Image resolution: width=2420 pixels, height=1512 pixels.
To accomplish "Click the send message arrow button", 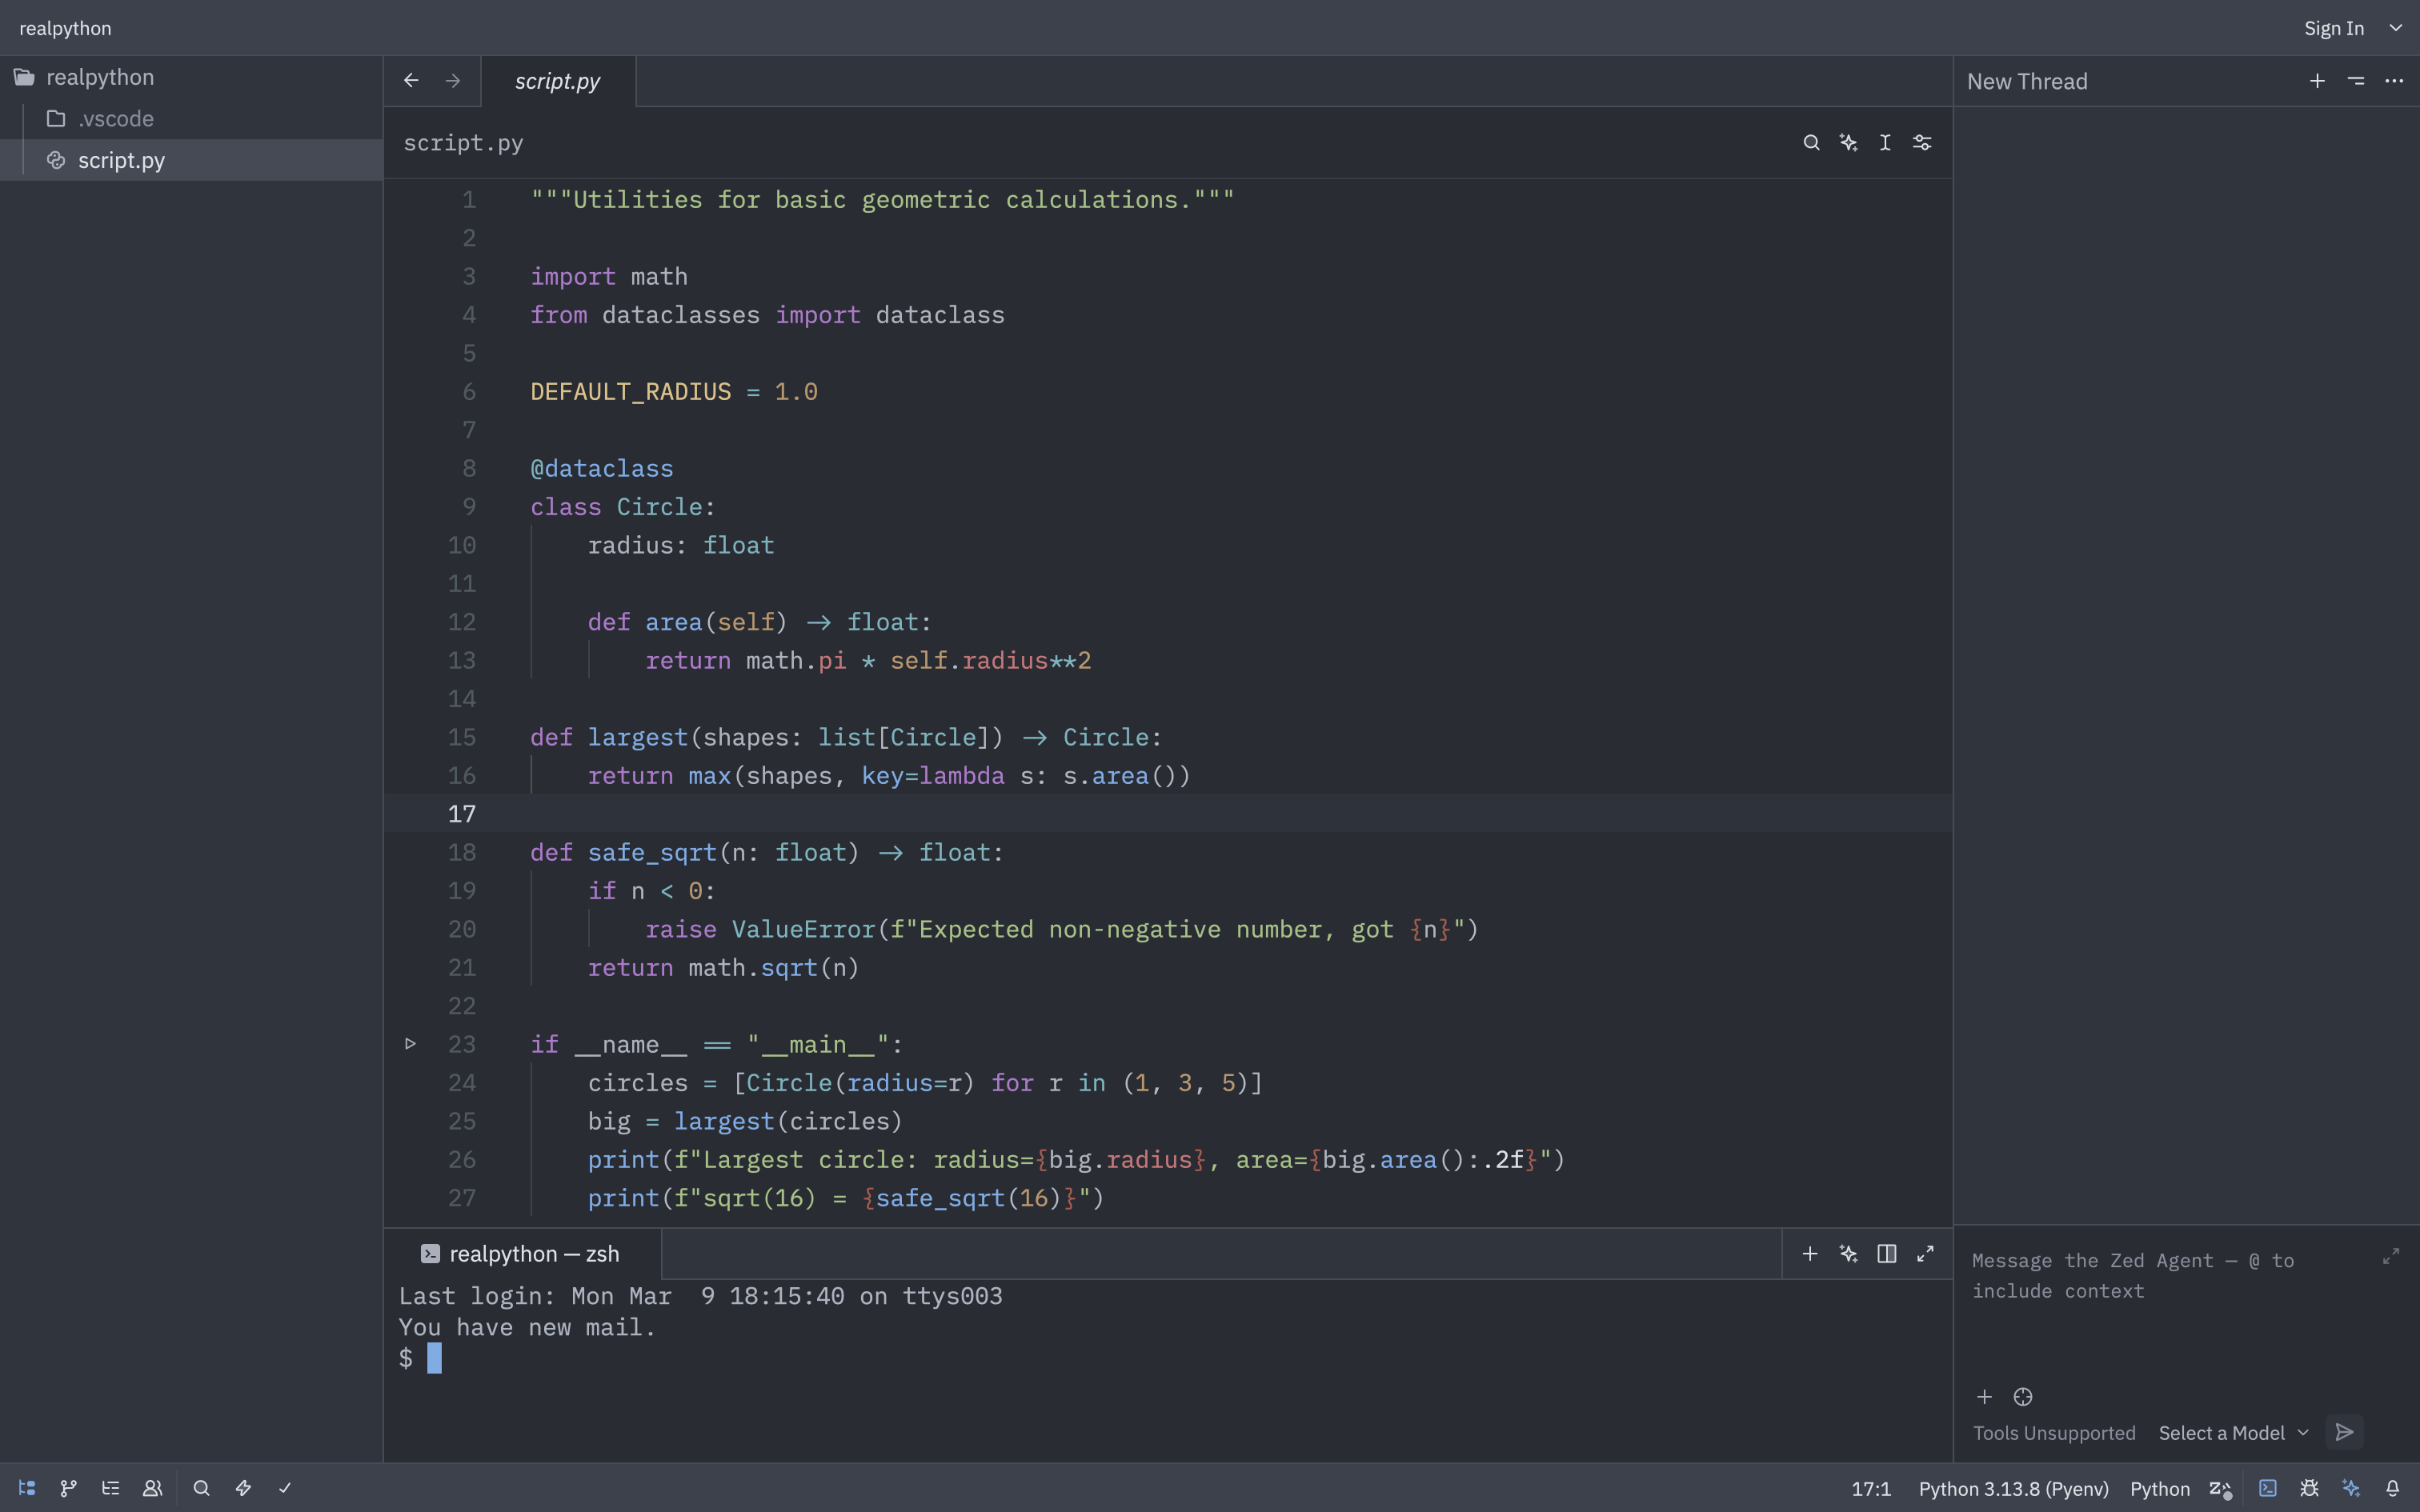I will click(x=2344, y=1433).
